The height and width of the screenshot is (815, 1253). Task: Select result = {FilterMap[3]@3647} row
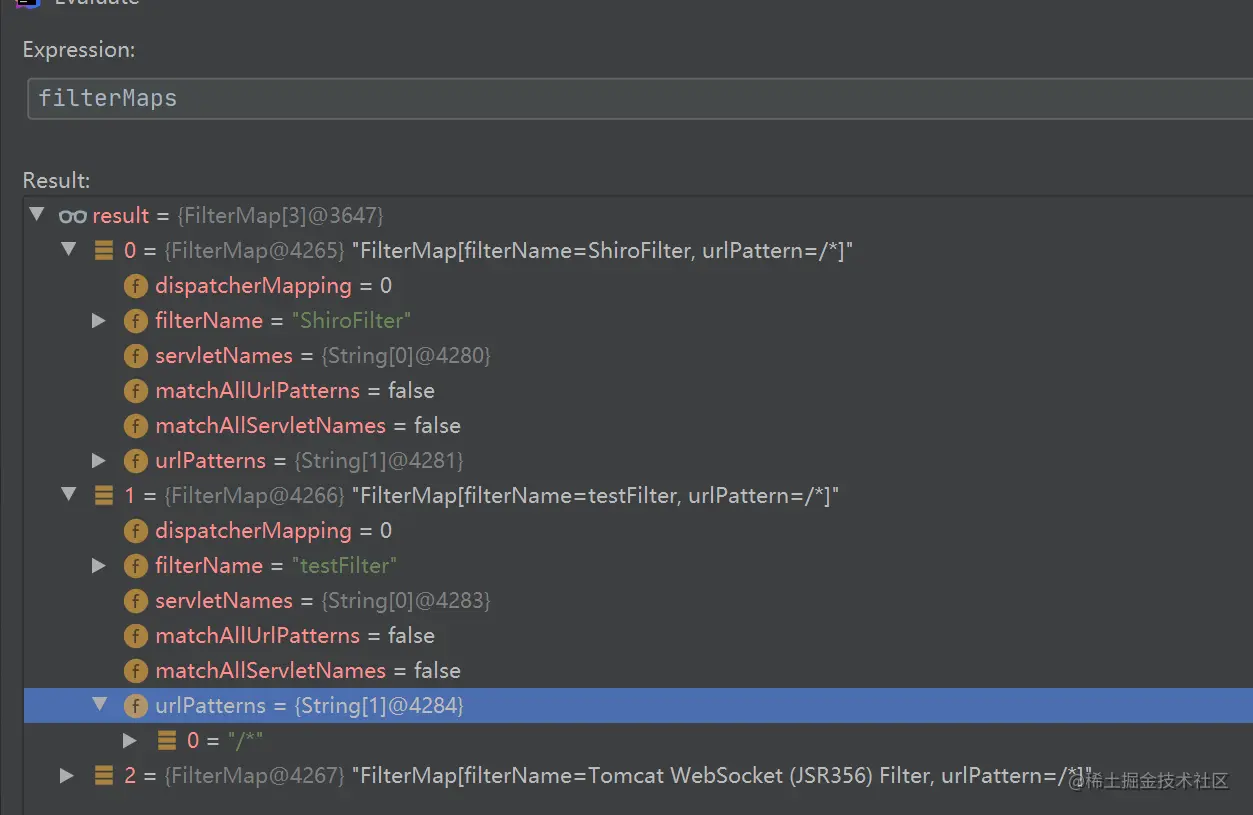pyautogui.click(x=638, y=216)
